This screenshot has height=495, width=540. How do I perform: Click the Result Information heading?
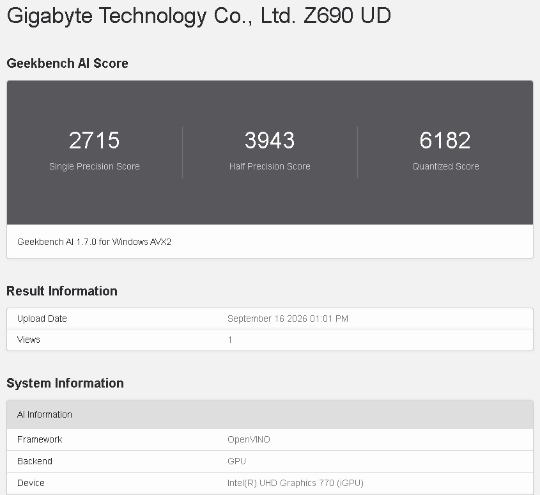62,291
